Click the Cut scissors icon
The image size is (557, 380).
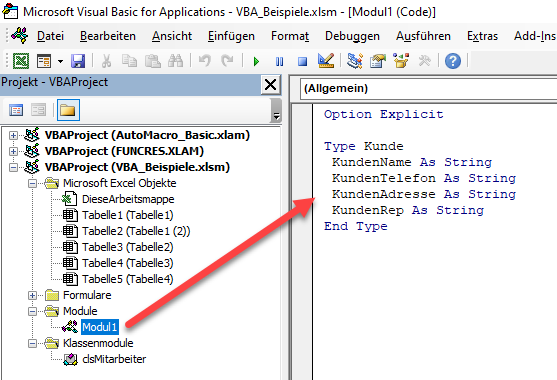pos(106,61)
